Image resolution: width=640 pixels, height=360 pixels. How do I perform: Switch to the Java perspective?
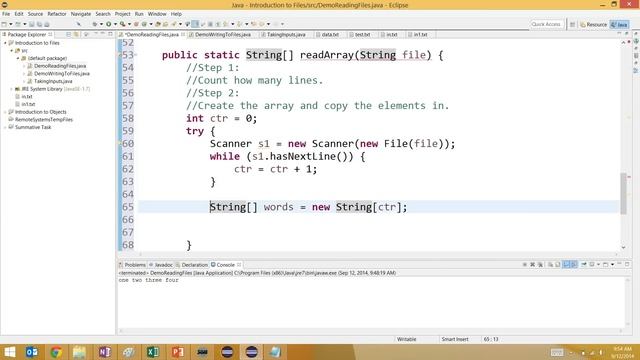(619, 24)
